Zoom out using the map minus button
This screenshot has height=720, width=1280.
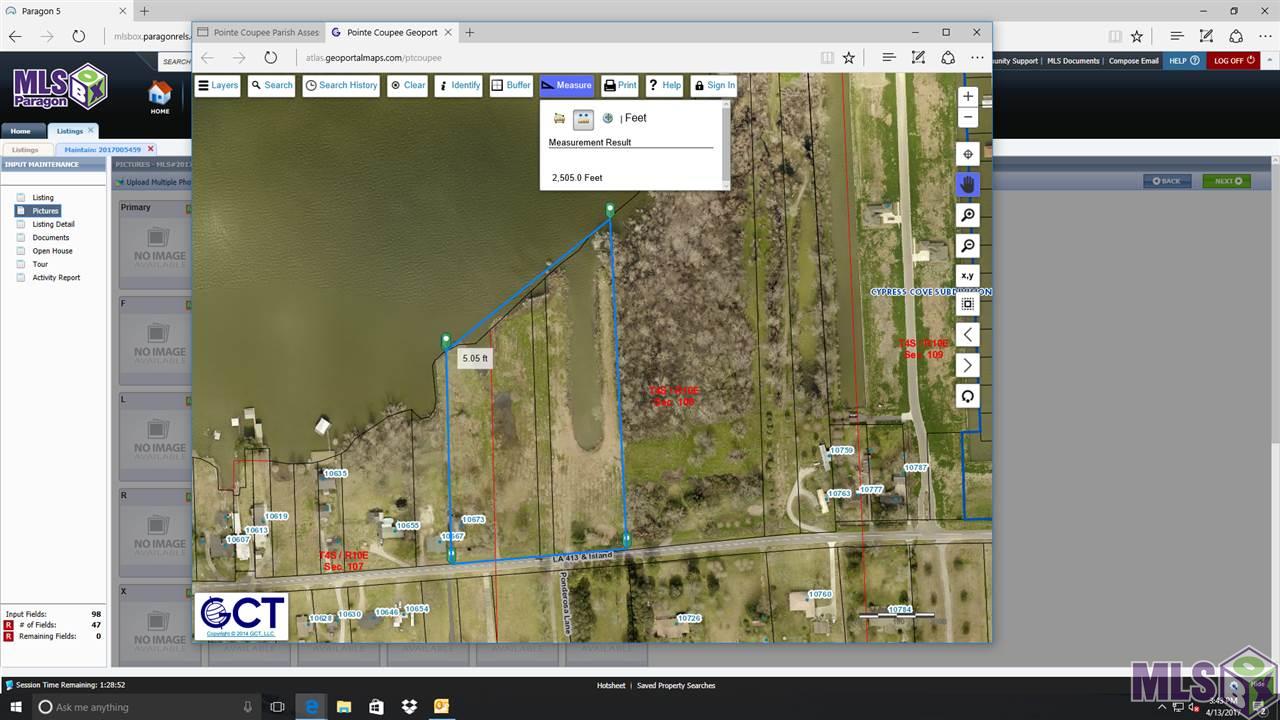(x=967, y=118)
